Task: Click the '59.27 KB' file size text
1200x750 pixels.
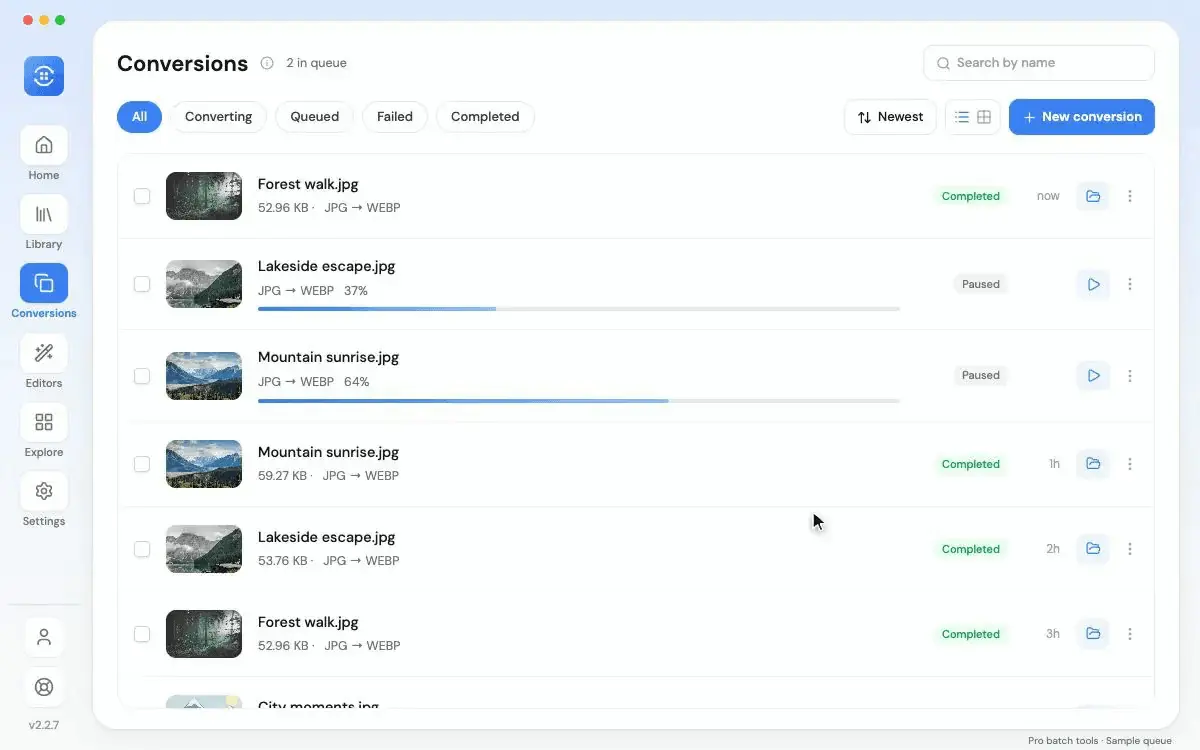Action: 282,476
